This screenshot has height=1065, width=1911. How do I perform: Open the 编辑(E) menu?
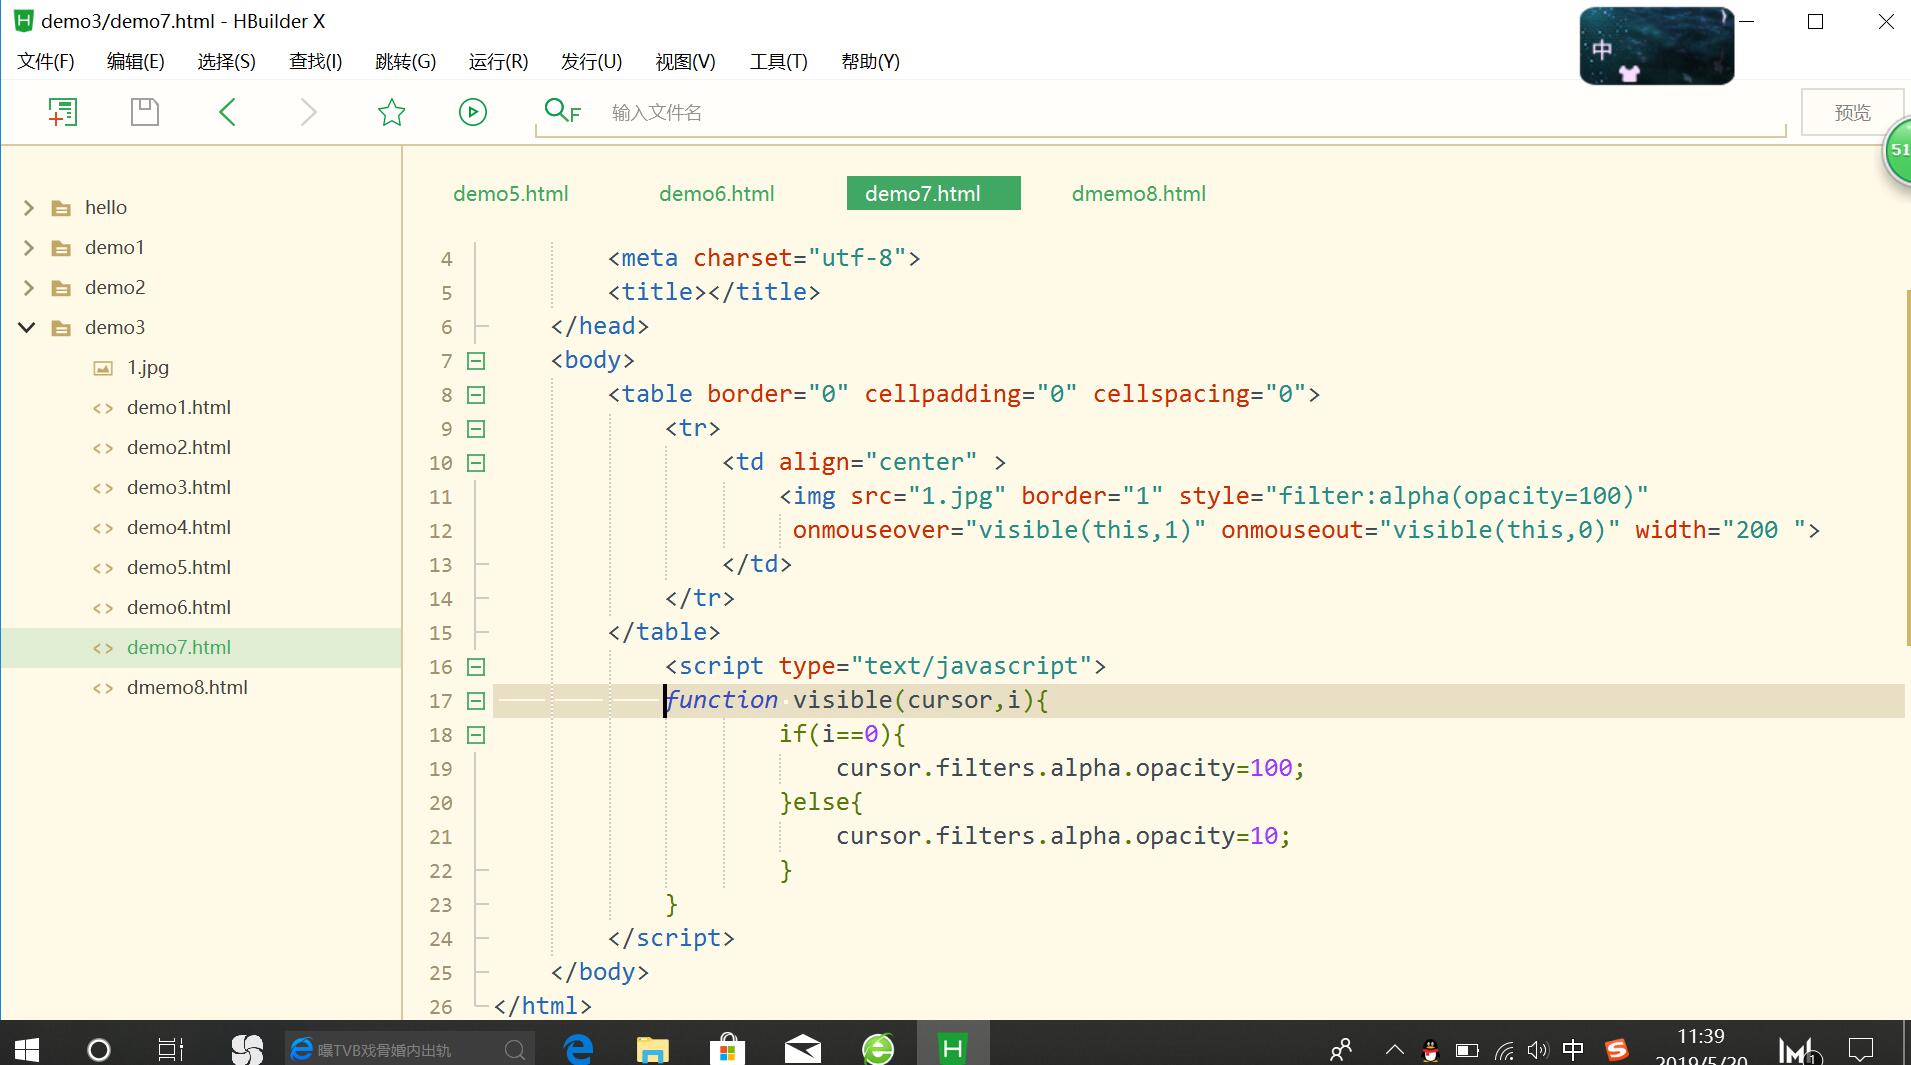tap(136, 62)
